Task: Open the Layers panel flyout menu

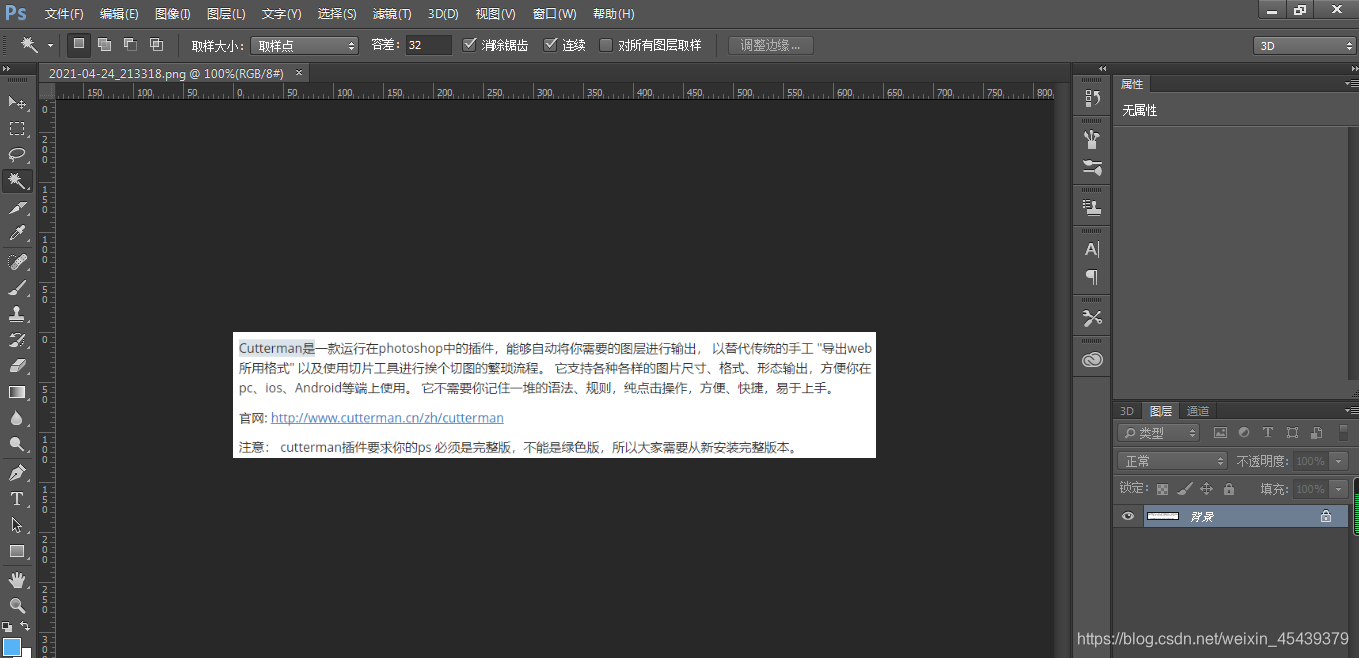Action: click(1351, 411)
